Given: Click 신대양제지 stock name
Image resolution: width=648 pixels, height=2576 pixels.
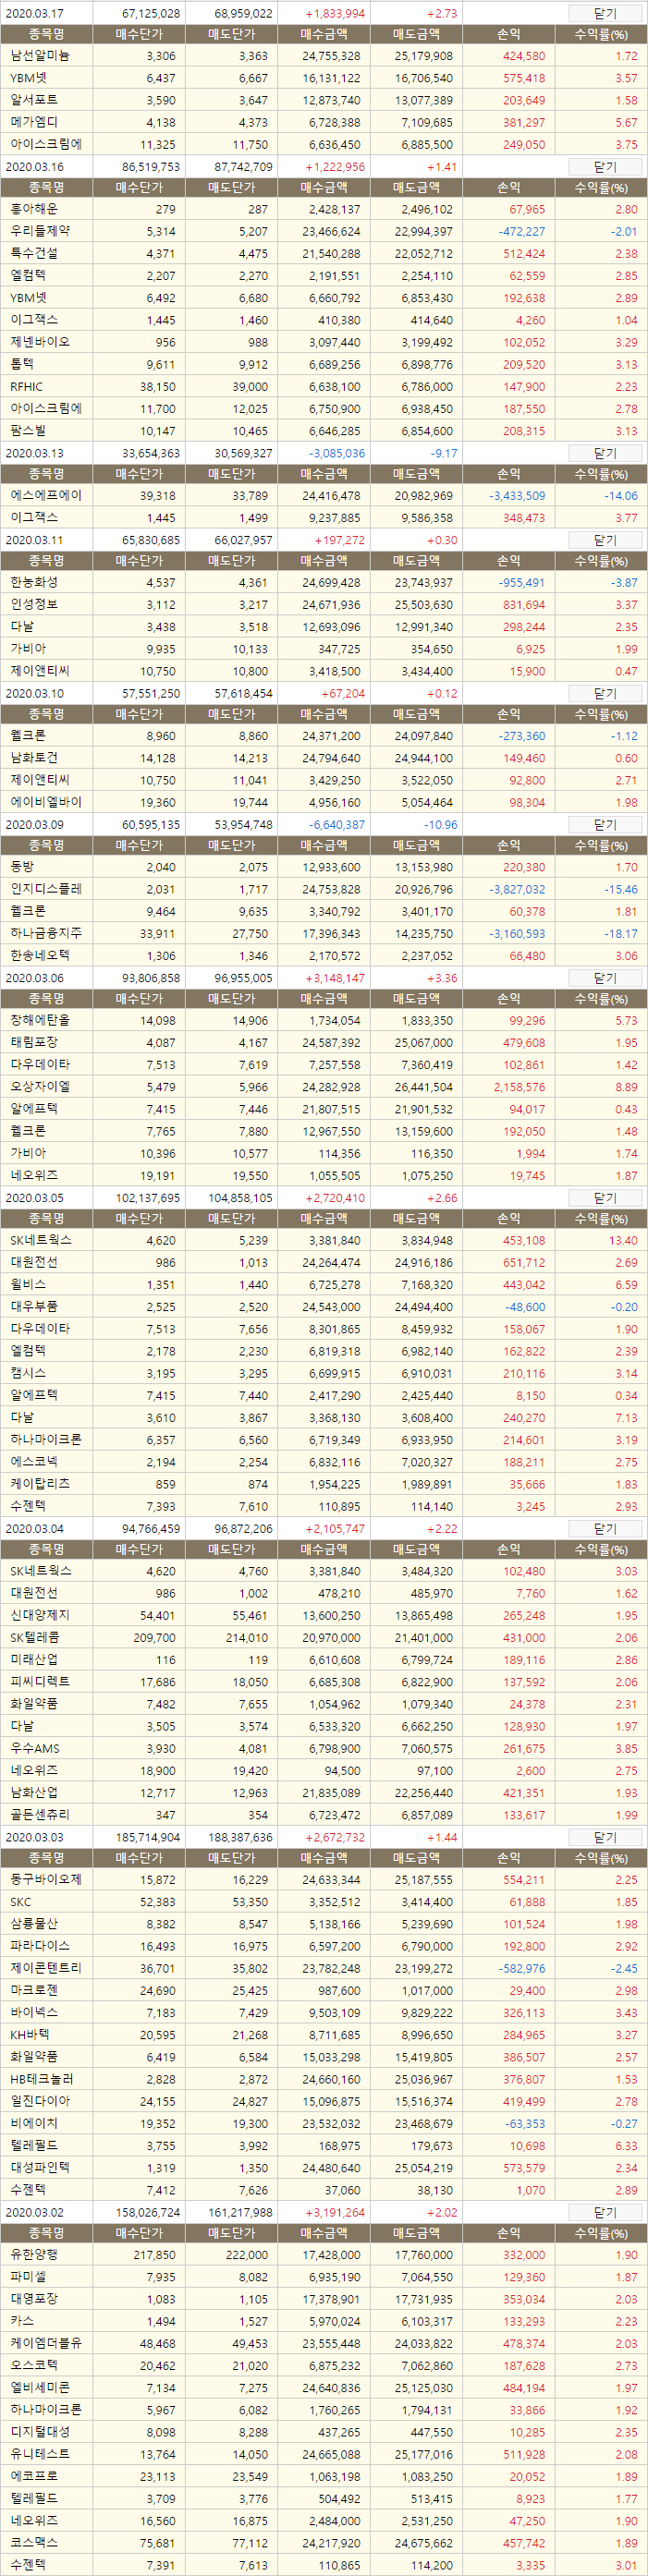Looking at the screenshot, I should coord(40,1616).
